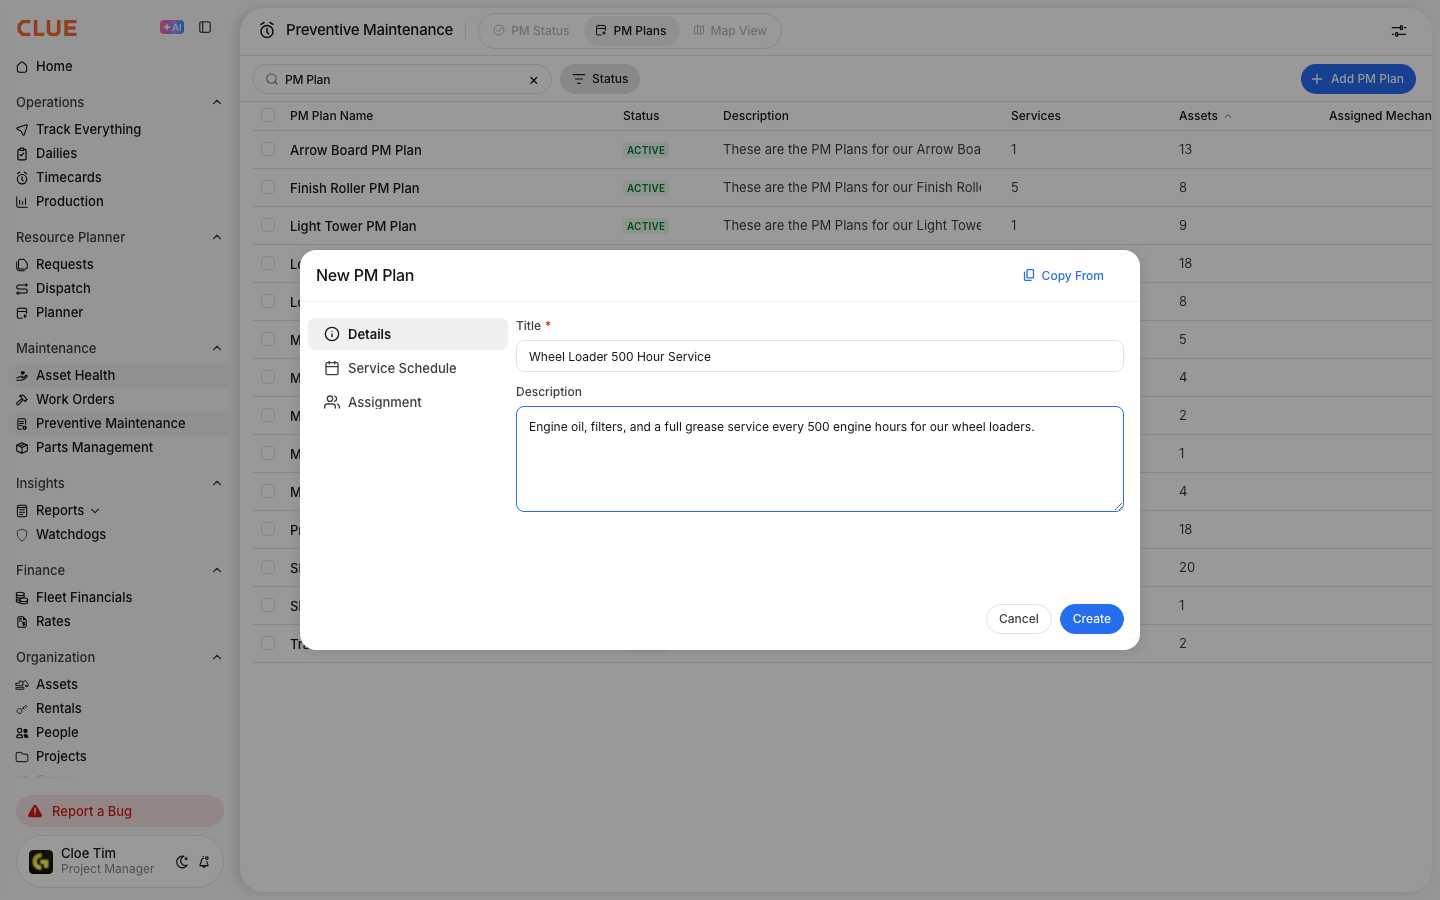The width and height of the screenshot is (1440, 900).
Task: Toggle select-all checkbox in table header
Action: click(x=268, y=115)
